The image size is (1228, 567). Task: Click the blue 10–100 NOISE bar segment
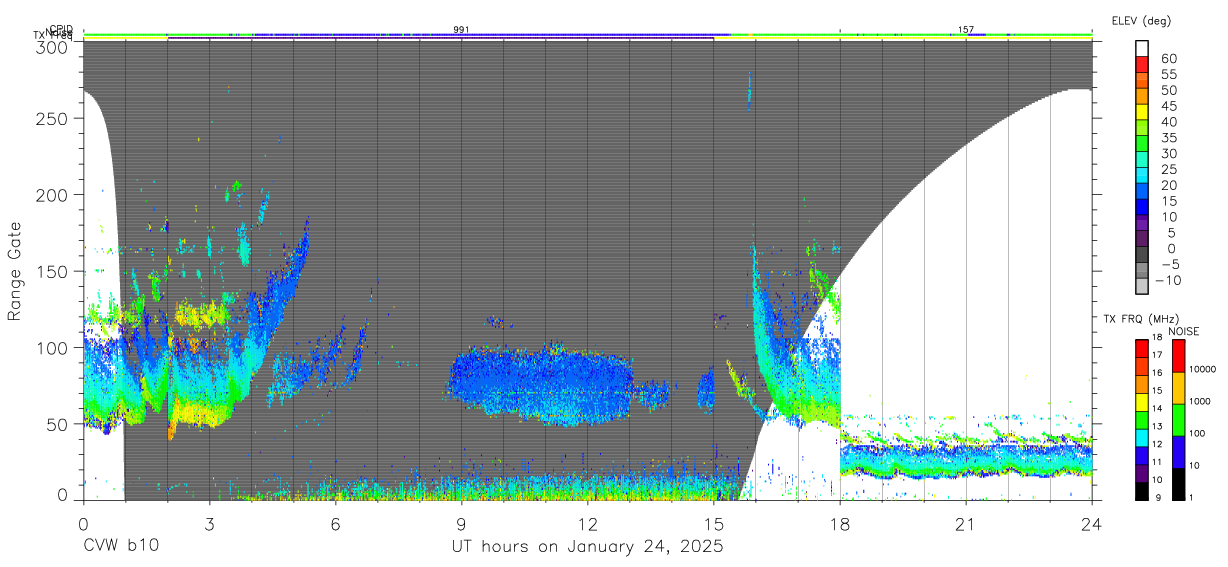(x=1178, y=452)
